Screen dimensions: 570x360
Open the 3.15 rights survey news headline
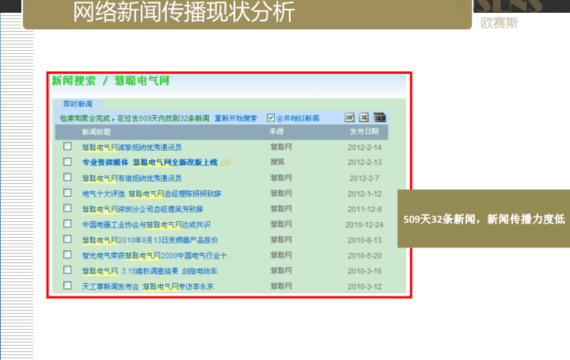coord(150,271)
